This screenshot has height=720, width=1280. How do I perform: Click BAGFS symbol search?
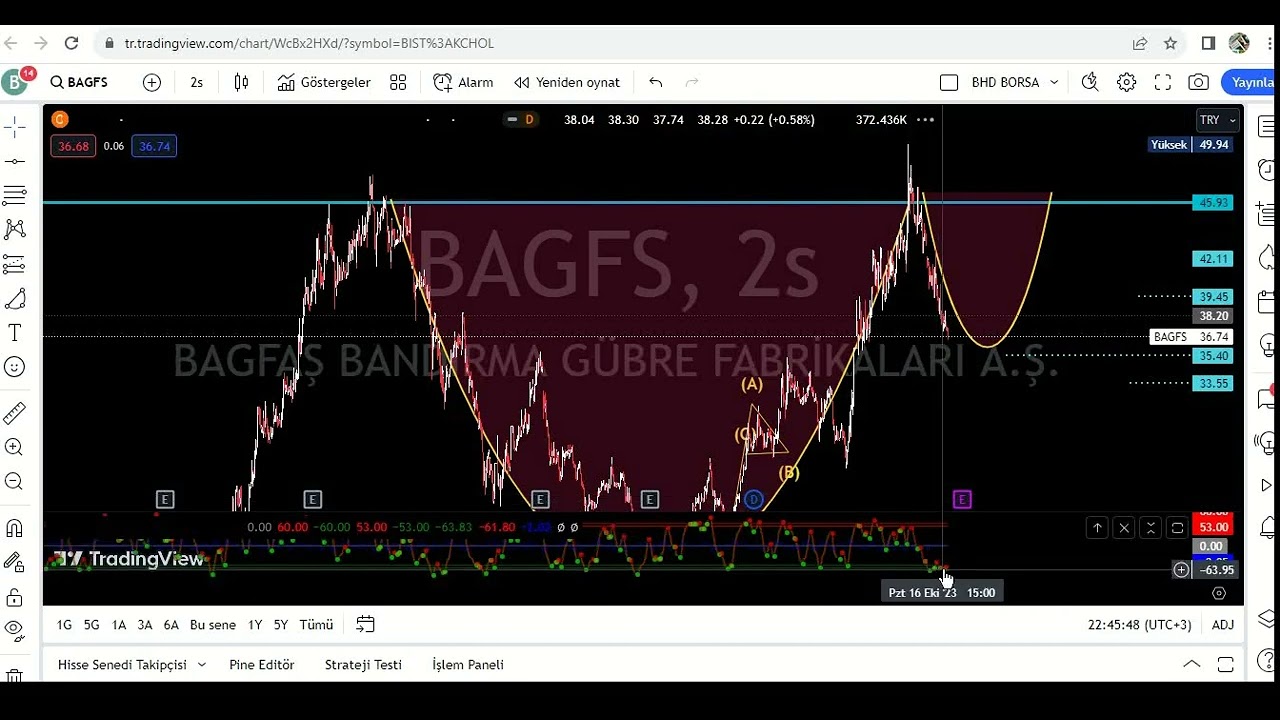(x=79, y=82)
